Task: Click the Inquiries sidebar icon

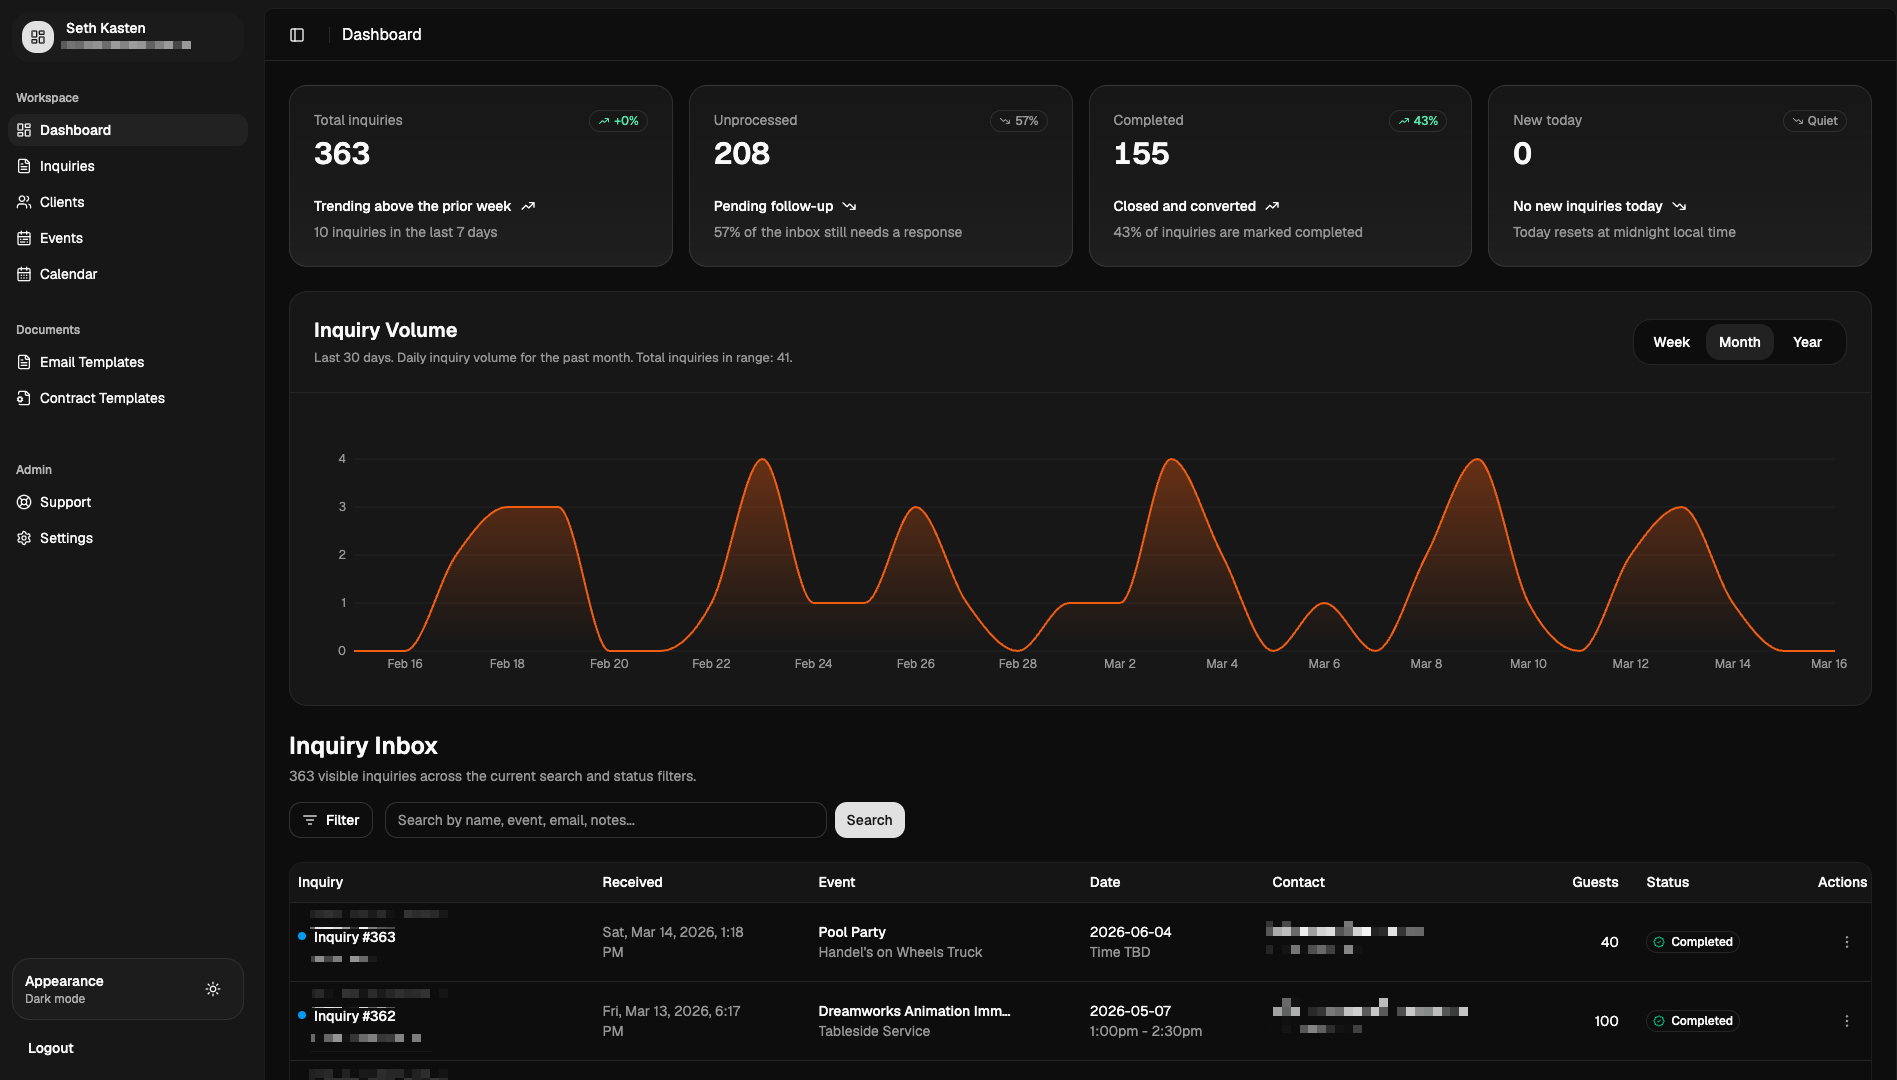Action: [24, 166]
